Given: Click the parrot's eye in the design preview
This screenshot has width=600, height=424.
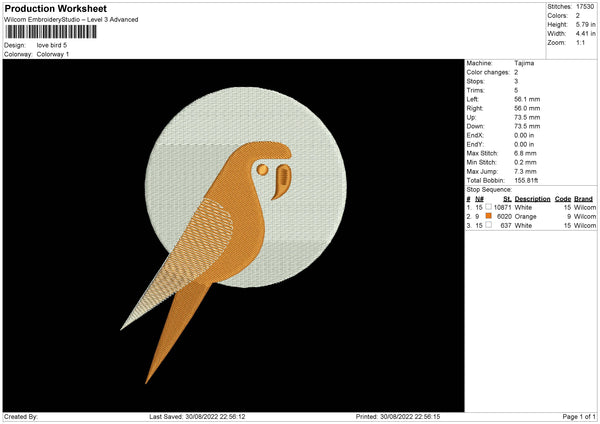Looking at the screenshot, I should (x=262, y=169).
